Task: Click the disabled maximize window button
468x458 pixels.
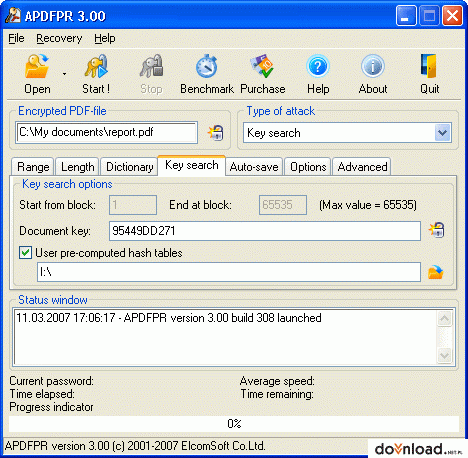Action: 429,15
